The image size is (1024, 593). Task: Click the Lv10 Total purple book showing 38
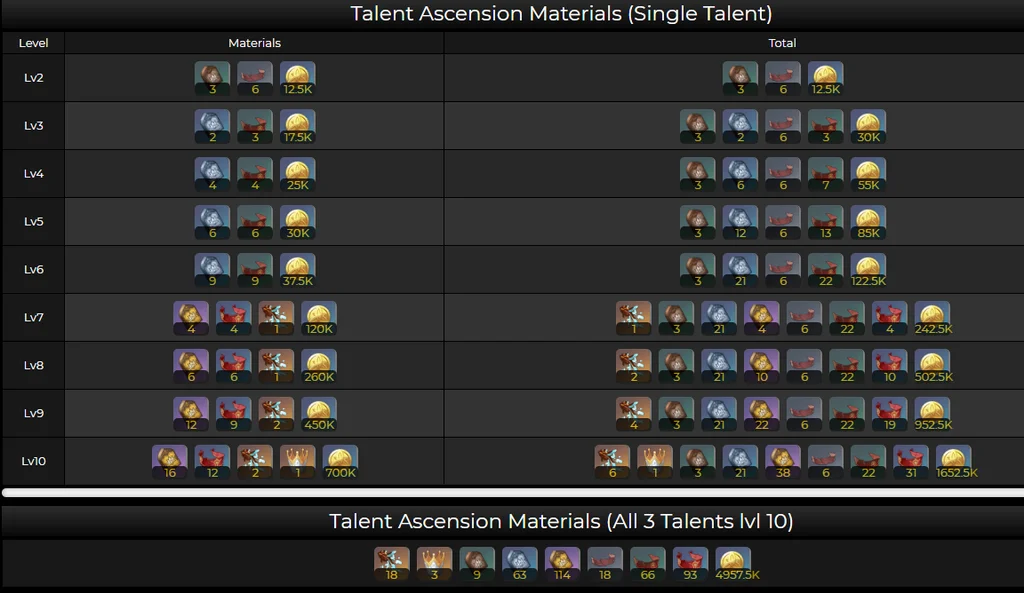coord(783,462)
